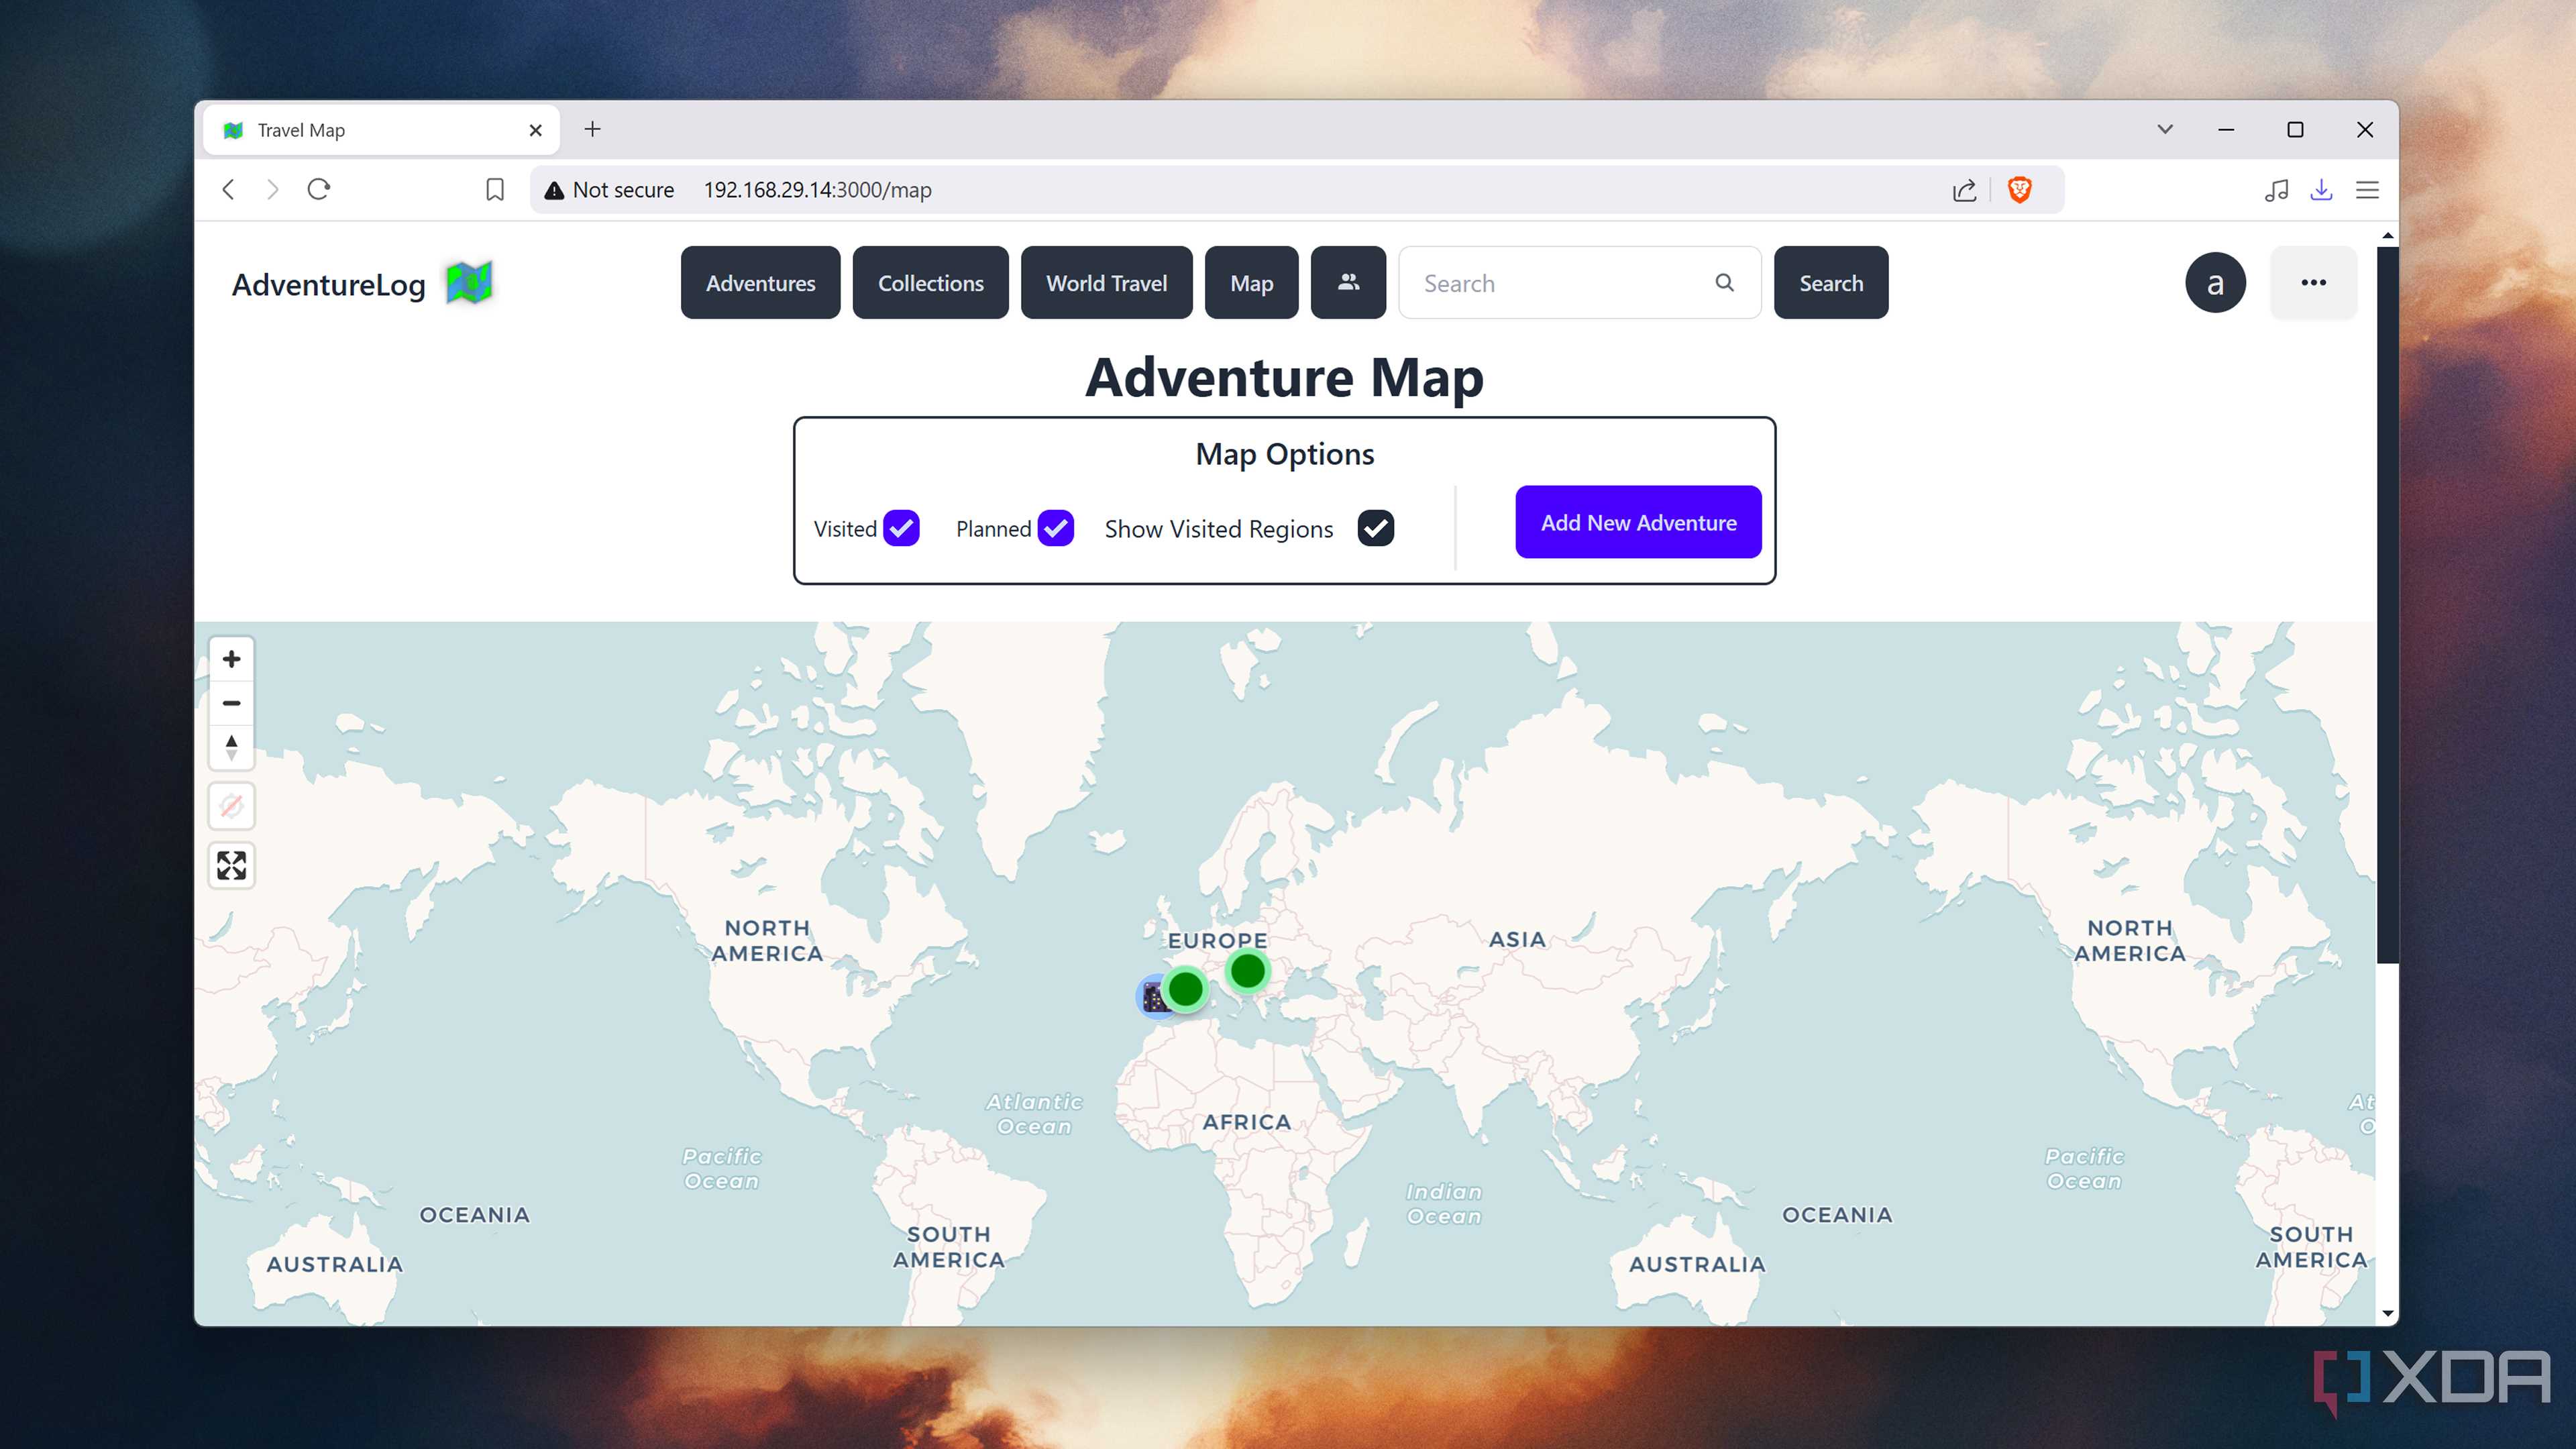Viewport: 2576px width, 1449px height.
Task: Click the Not secure warning icon
Action: 554,190
